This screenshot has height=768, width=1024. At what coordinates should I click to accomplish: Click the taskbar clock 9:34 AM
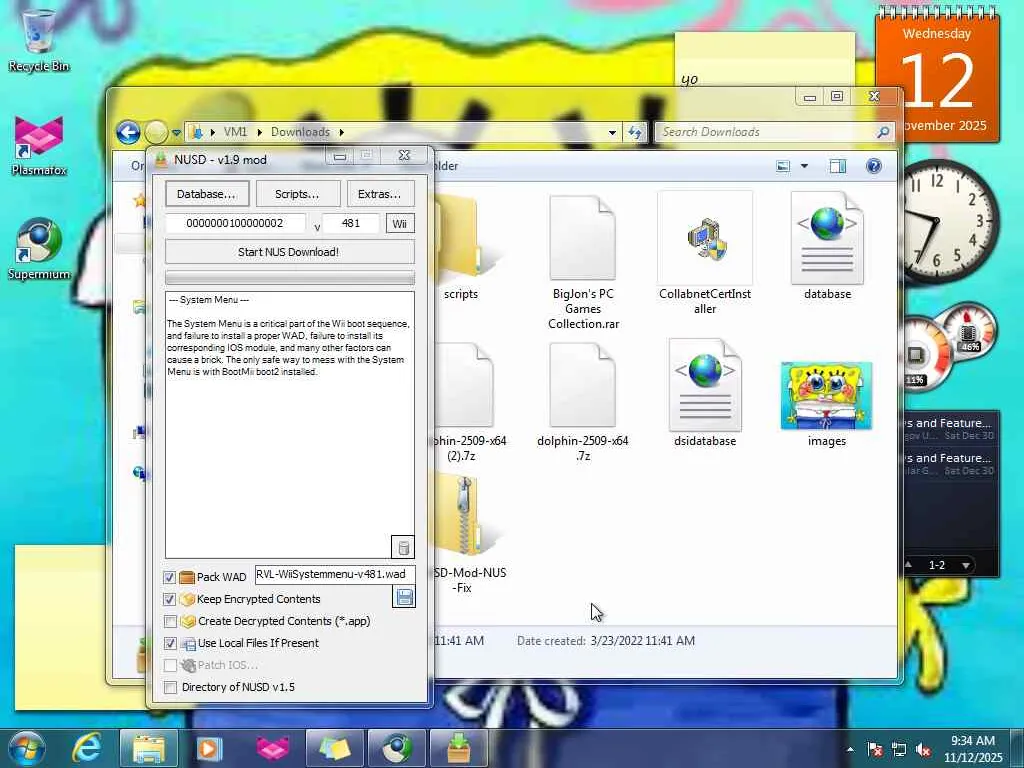[973, 748]
